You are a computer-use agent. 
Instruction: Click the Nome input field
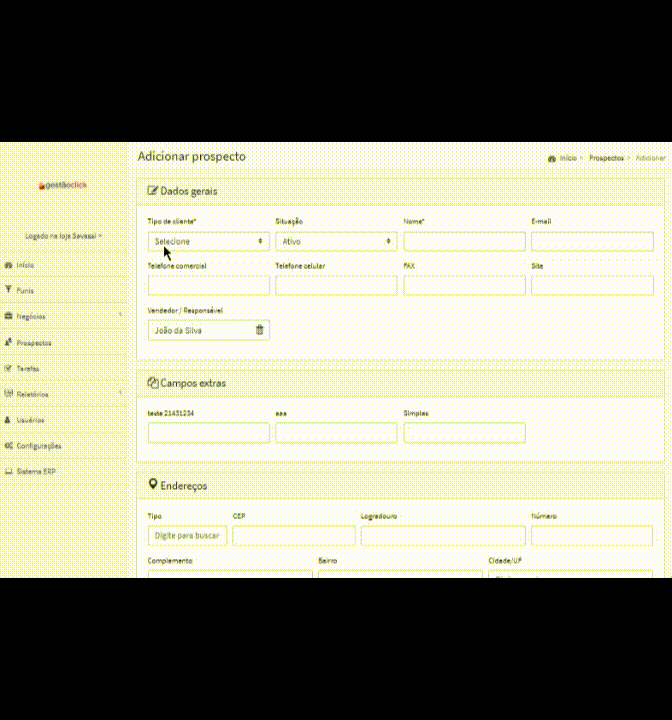tap(464, 241)
